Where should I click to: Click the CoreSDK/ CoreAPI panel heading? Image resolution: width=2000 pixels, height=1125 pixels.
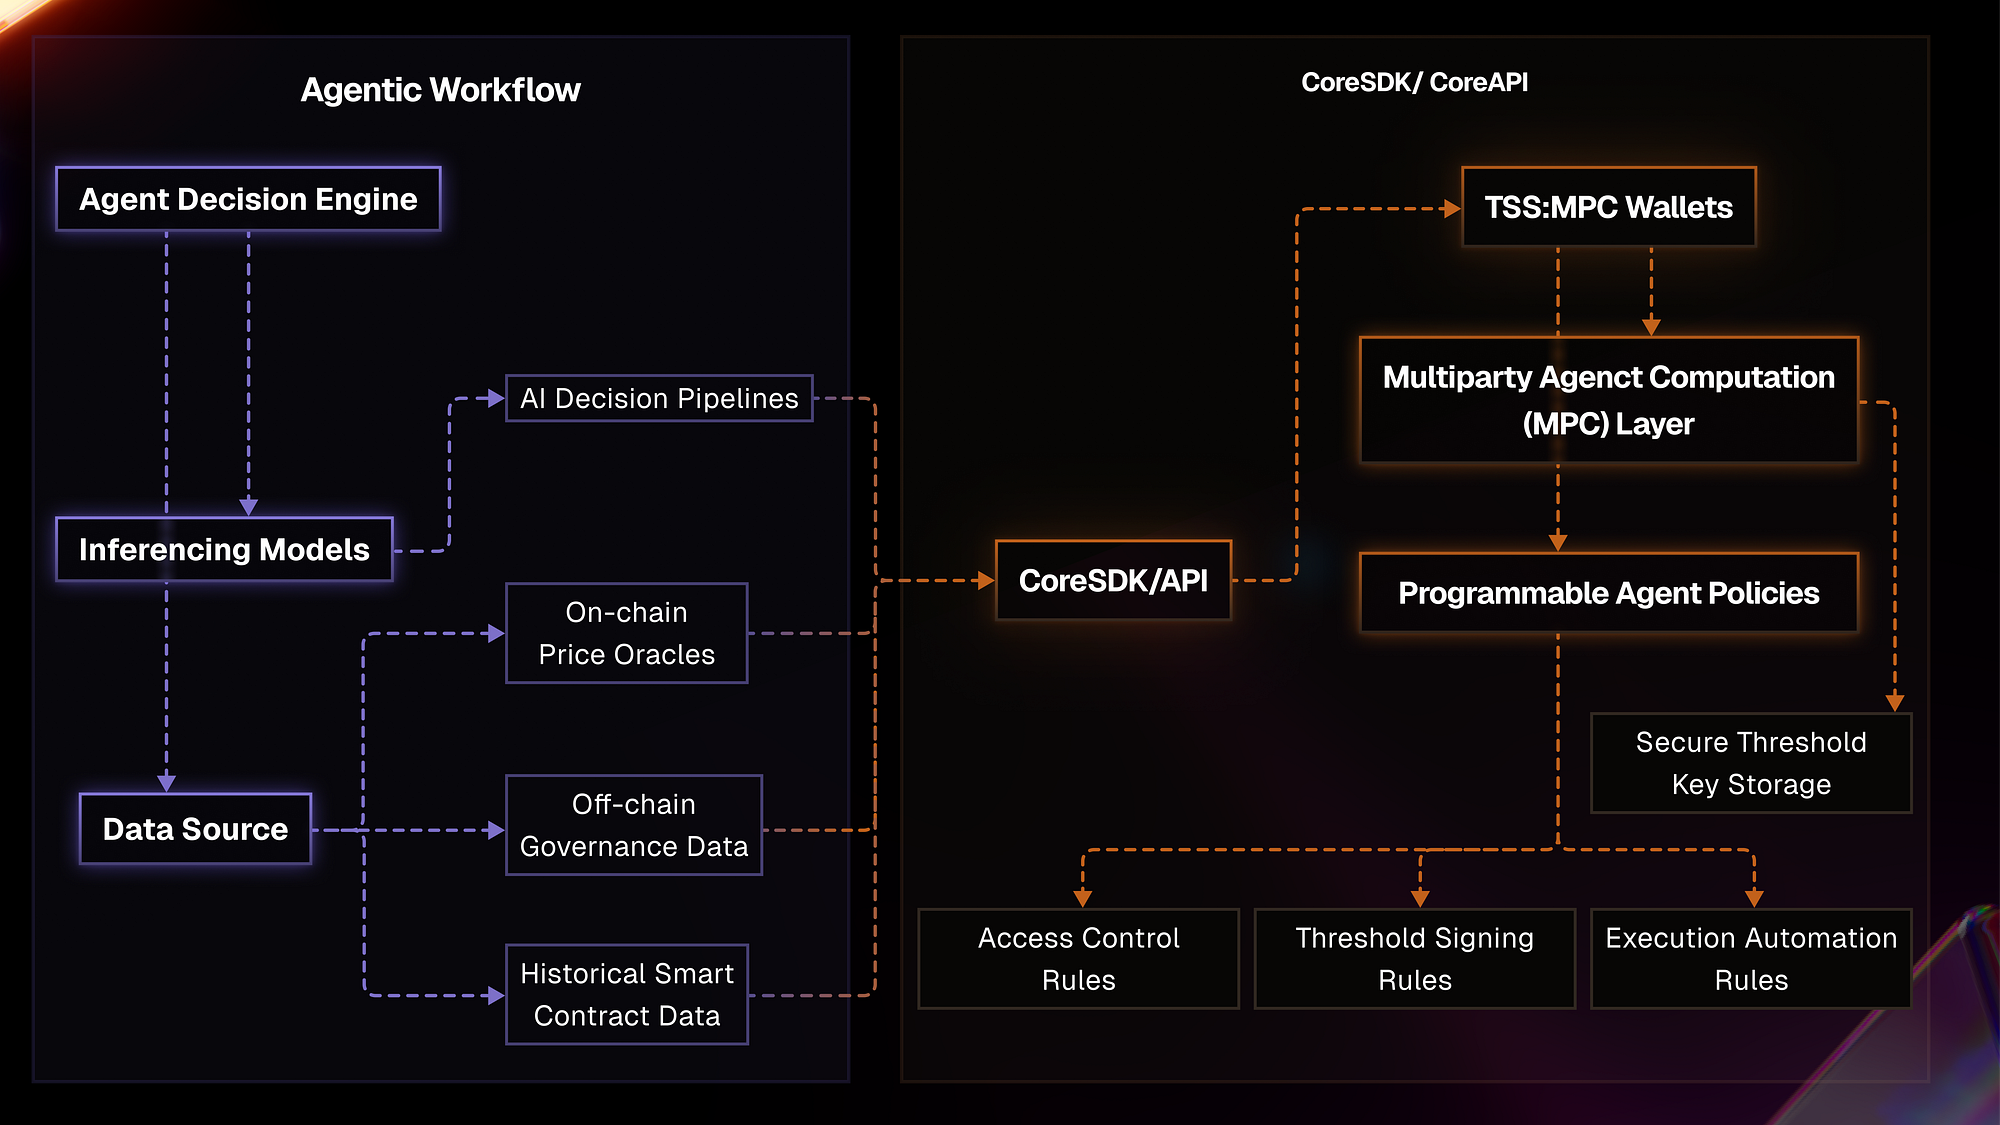tap(1414, 82)
